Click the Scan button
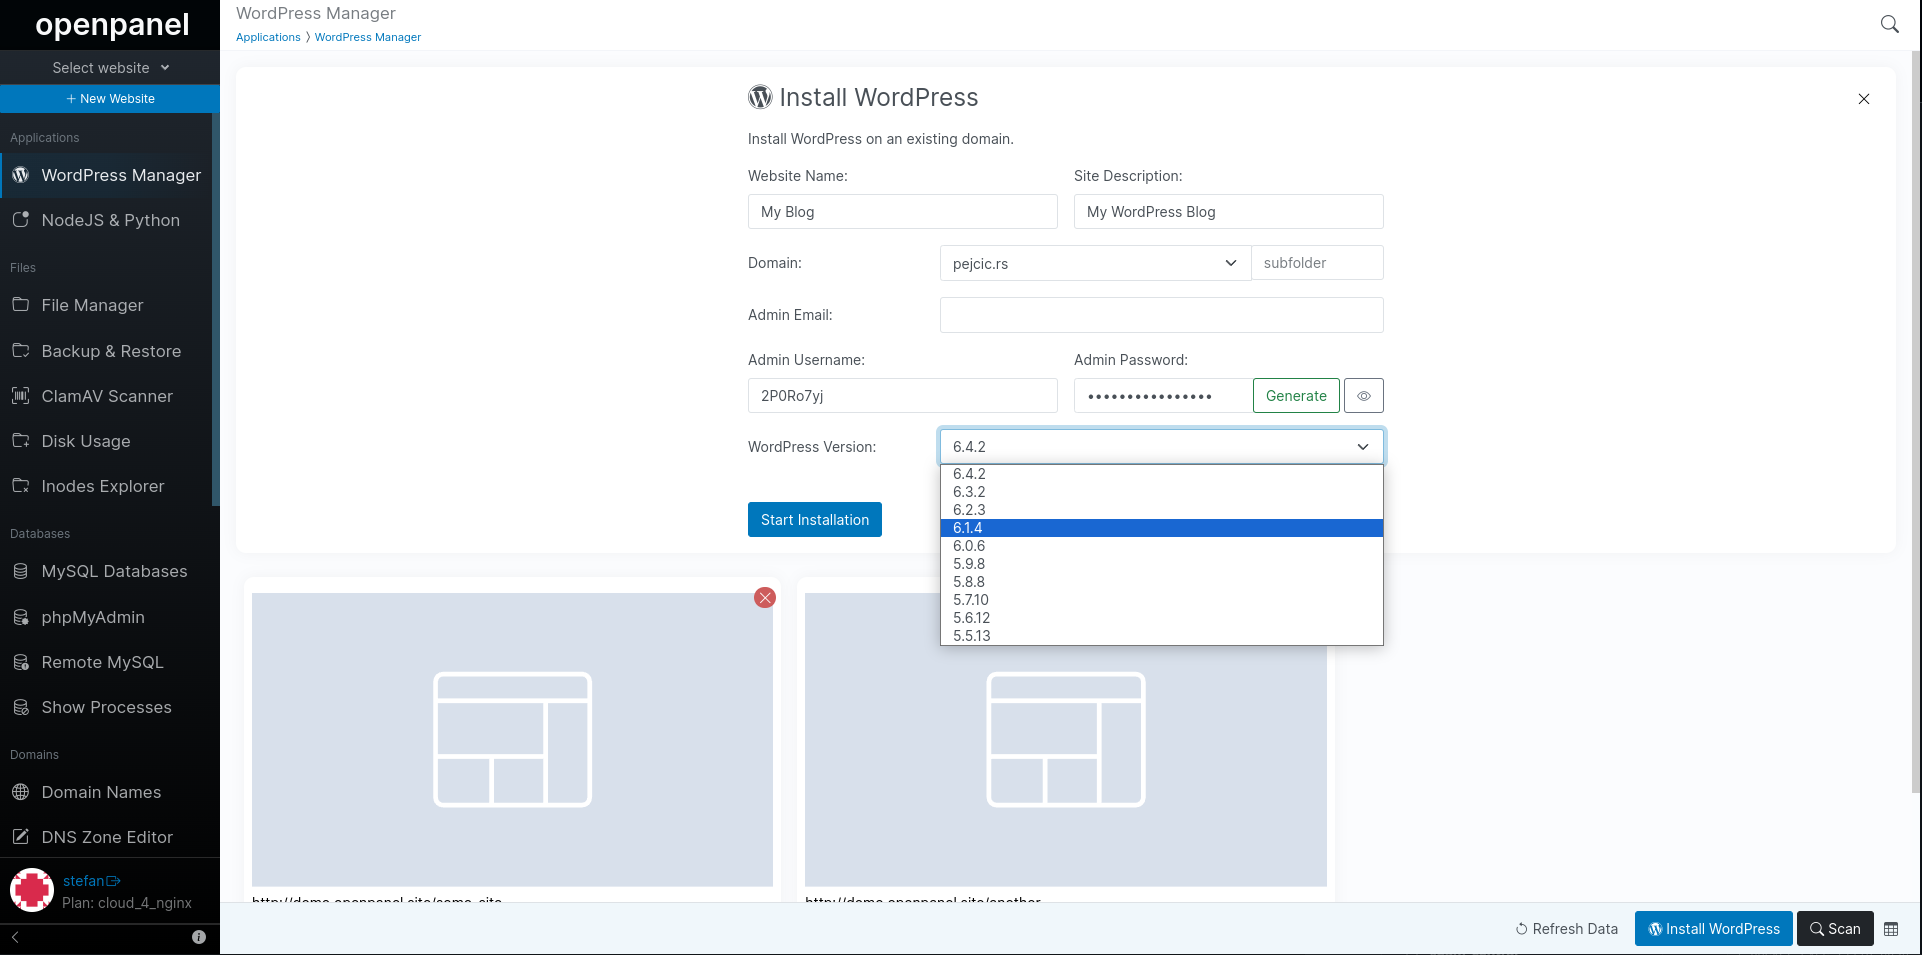Image resolution: width=1922 pixels, height=955 pixels. (1835, 929)
